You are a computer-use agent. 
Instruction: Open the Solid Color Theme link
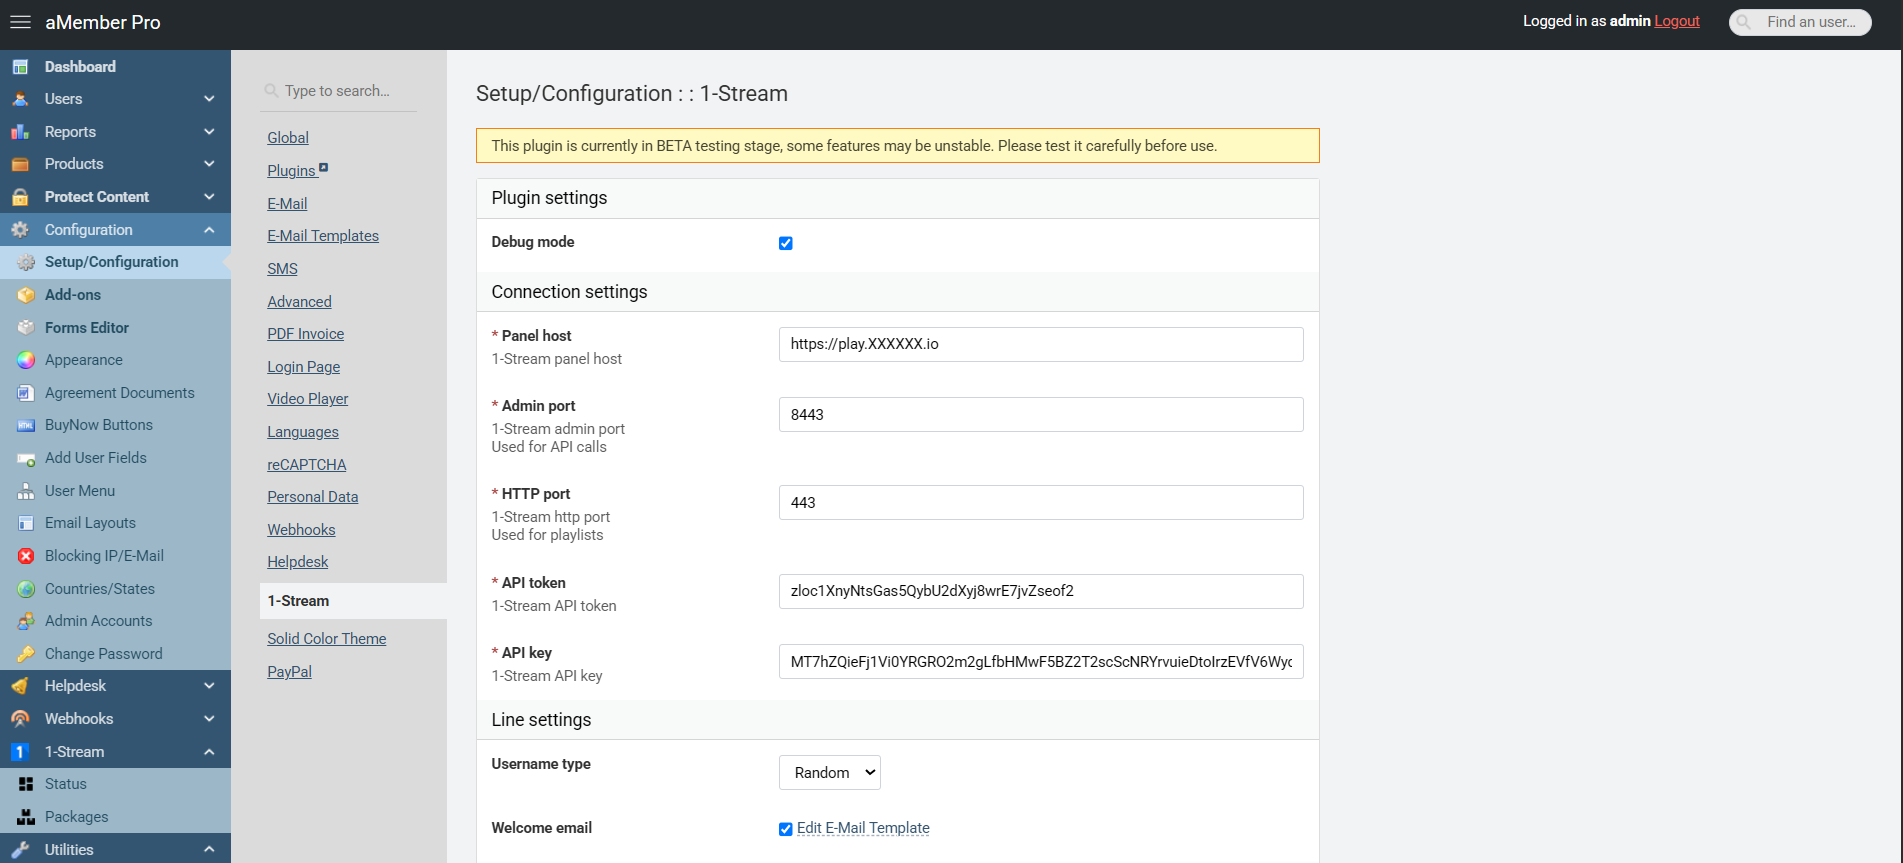point(327,639)
